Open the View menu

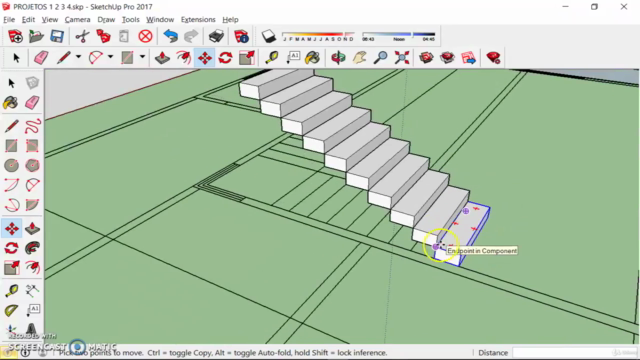coord(50,20)
